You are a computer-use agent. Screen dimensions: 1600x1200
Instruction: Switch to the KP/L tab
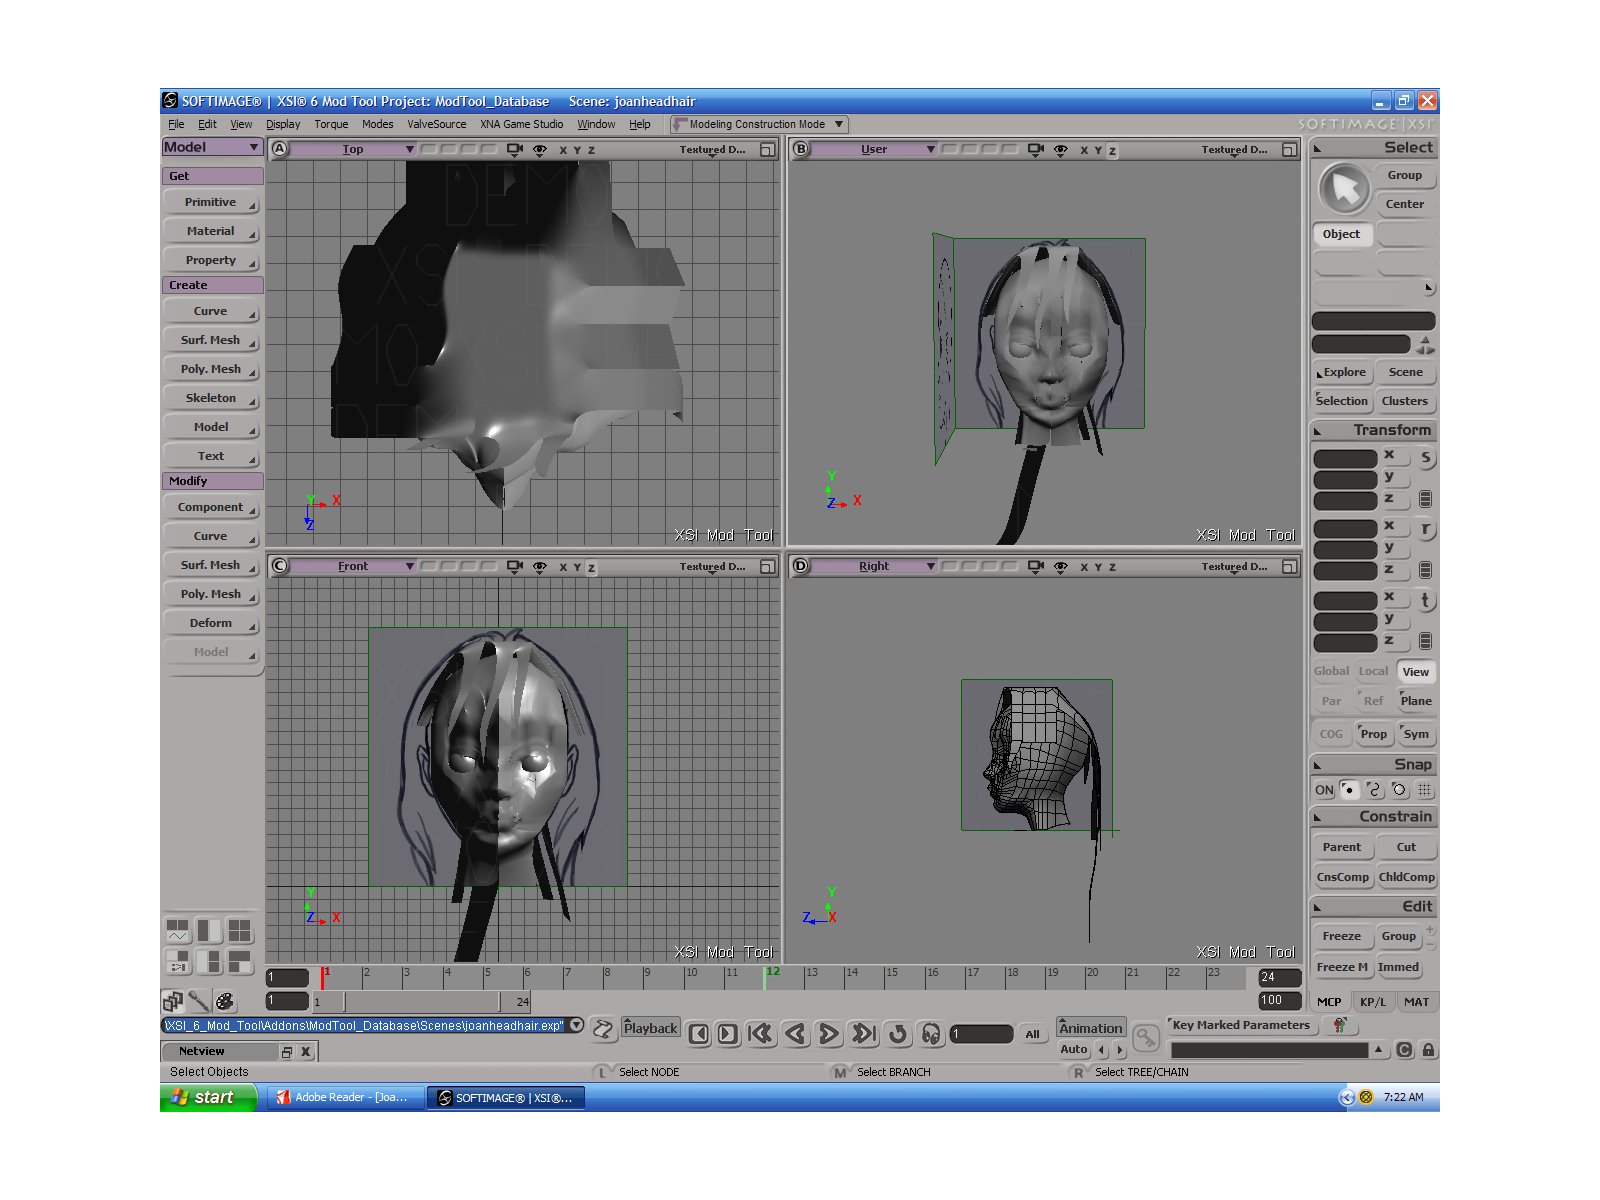(x=1373, y=1001)
